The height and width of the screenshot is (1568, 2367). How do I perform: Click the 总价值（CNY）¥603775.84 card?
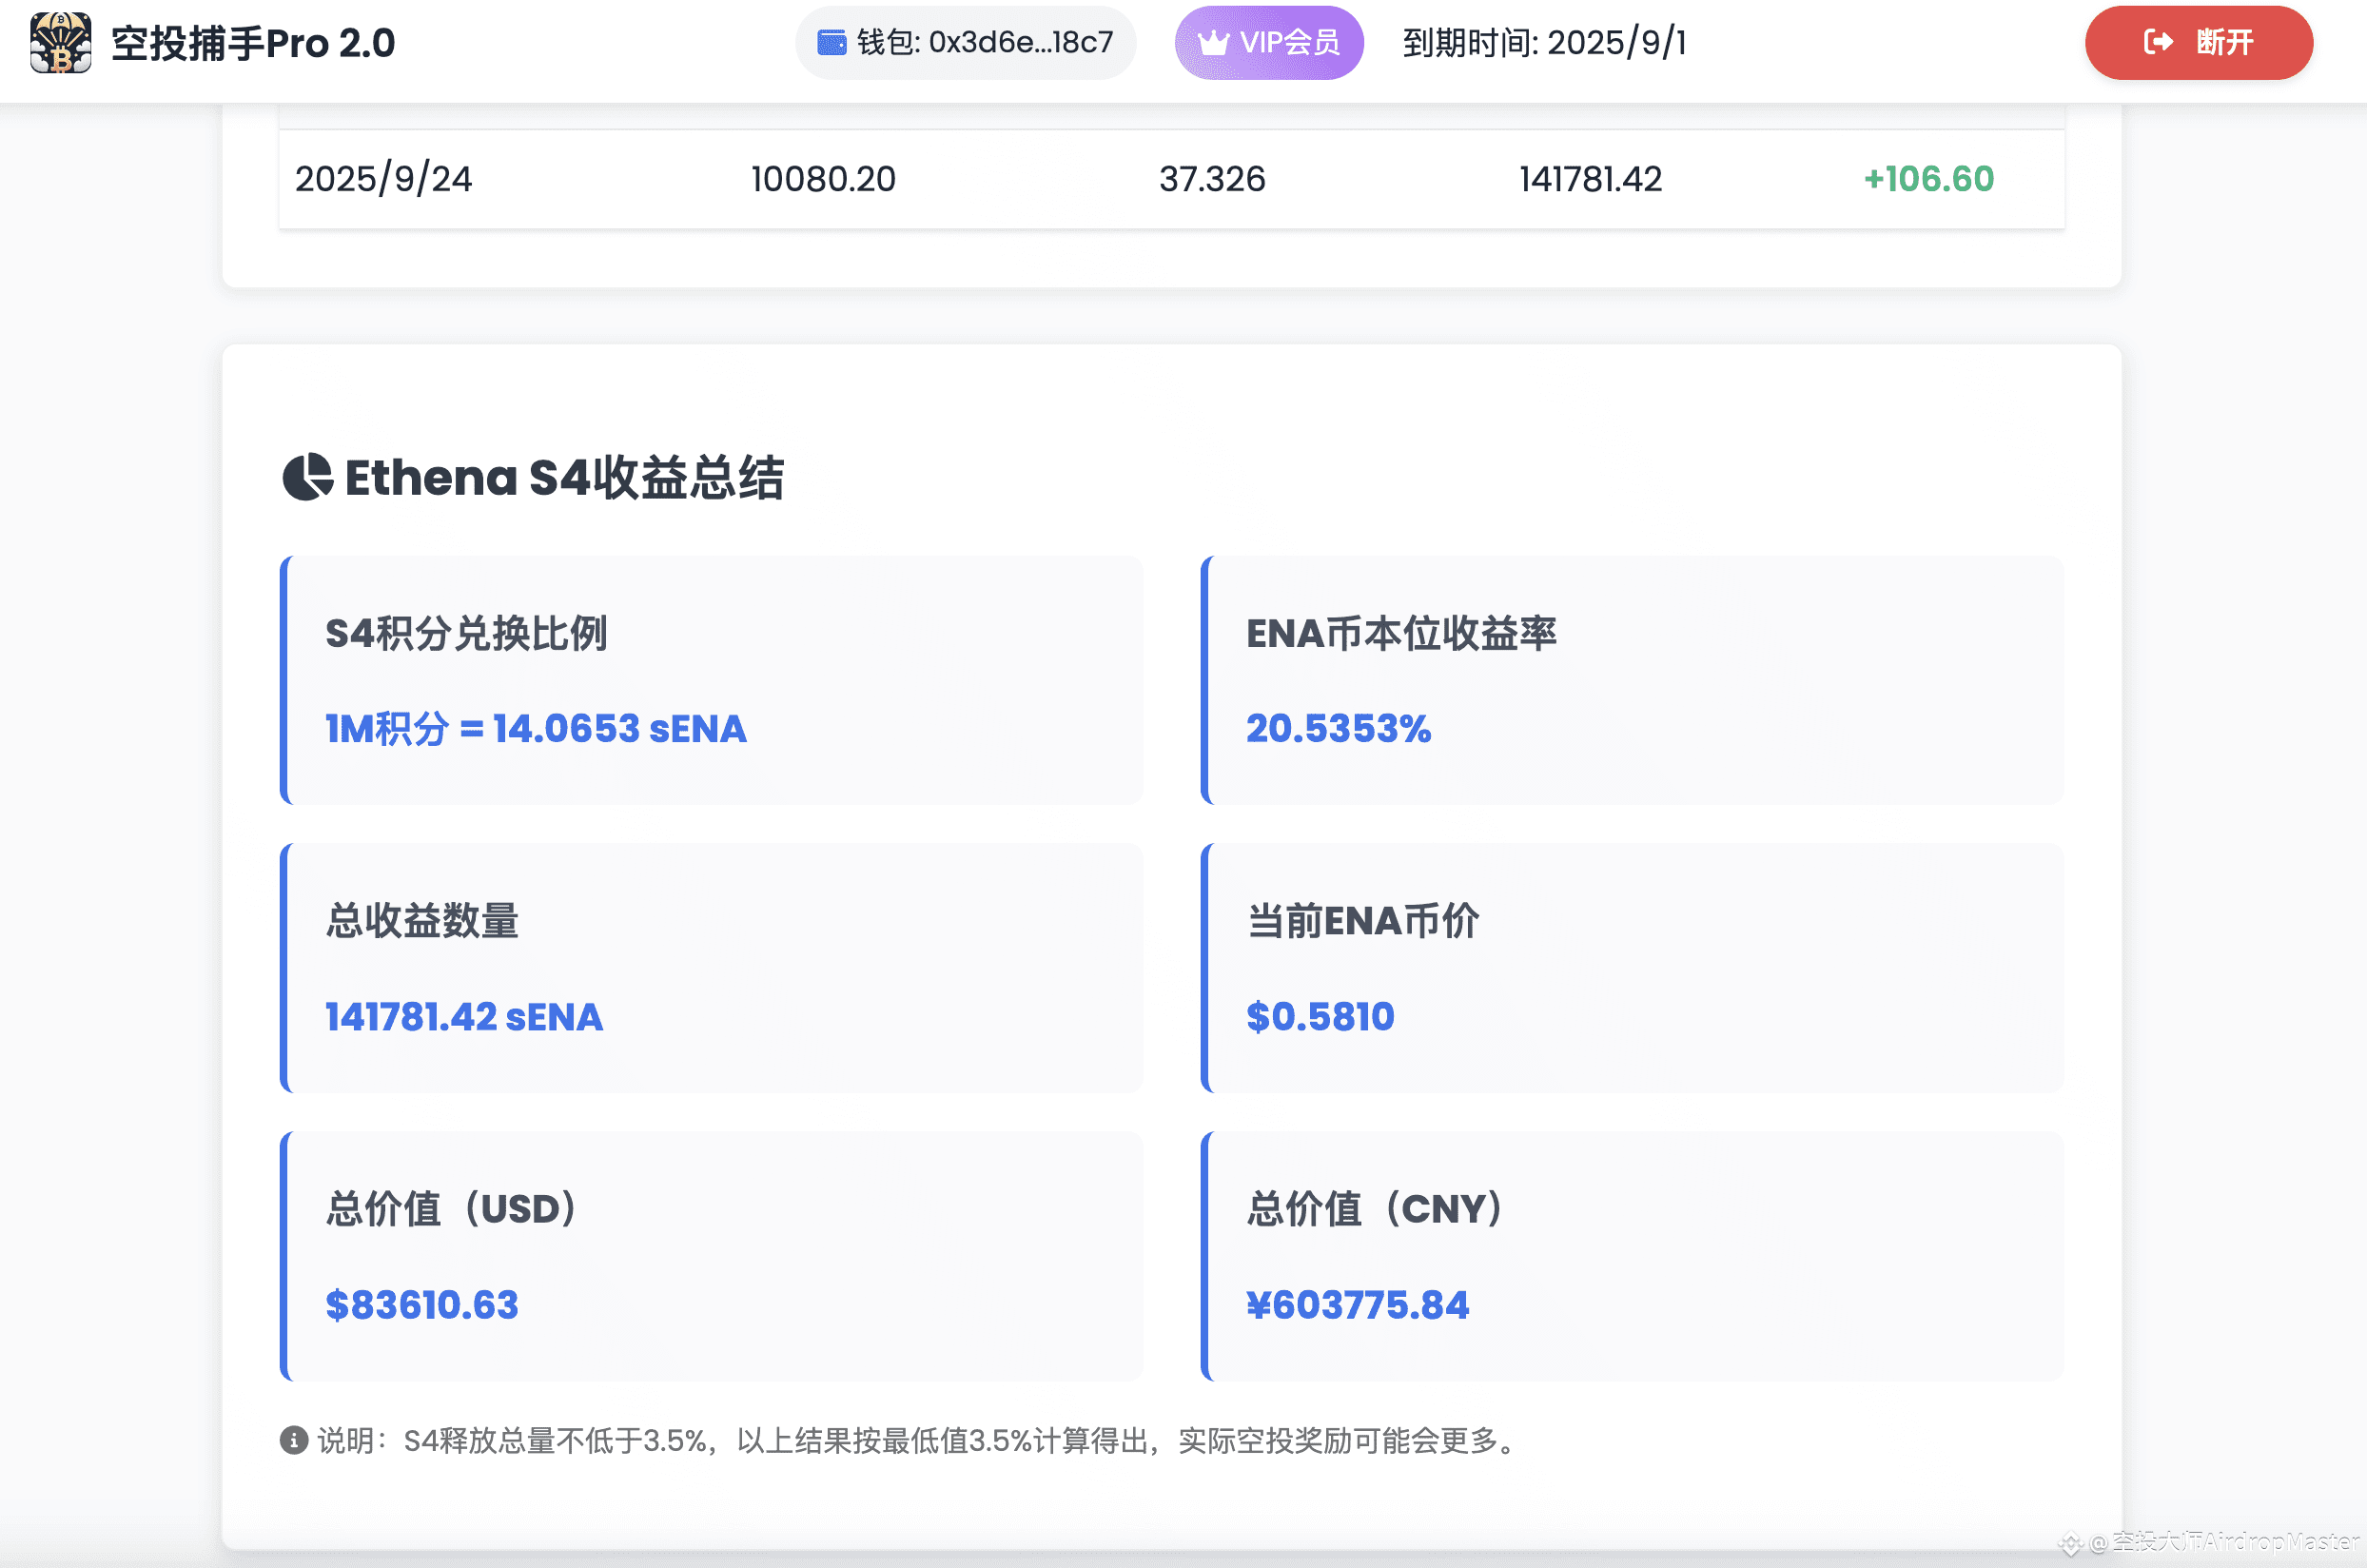click(x=1632, y=1256)
